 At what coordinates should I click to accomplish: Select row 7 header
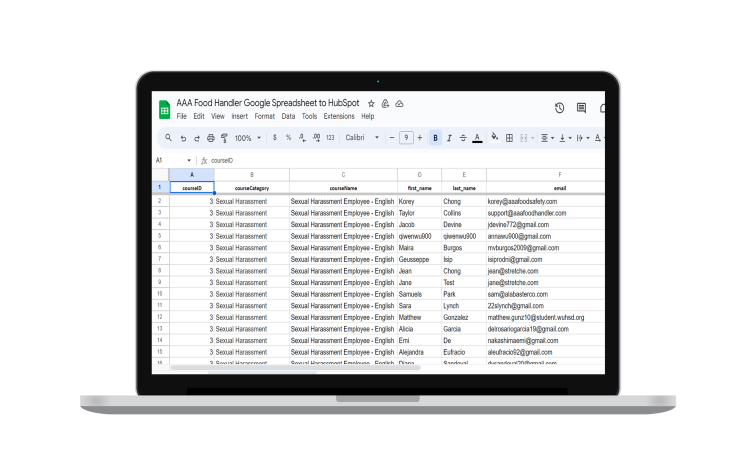click(x=161, y=259)
